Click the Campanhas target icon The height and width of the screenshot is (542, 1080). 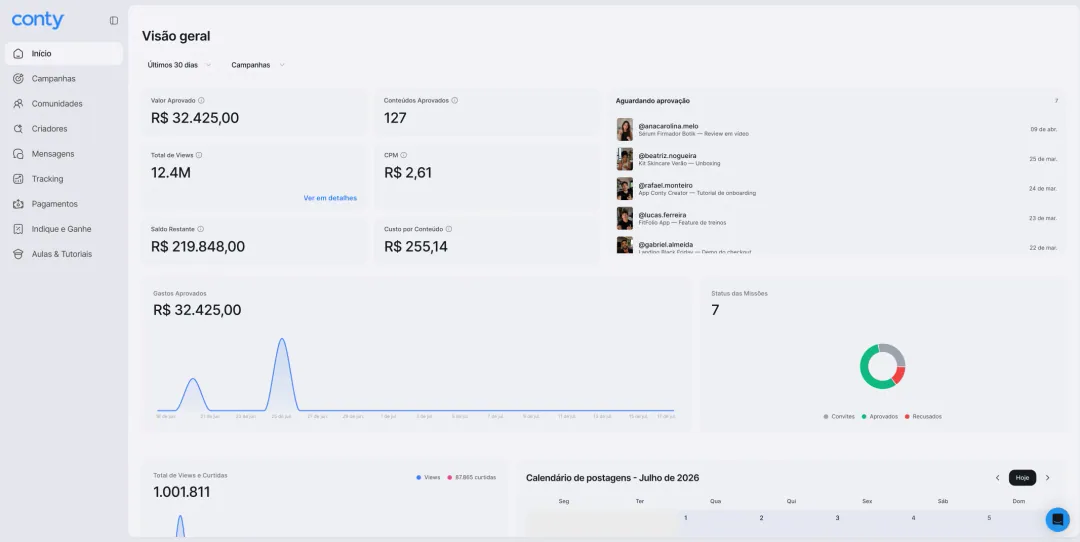(x=19, y=79)
